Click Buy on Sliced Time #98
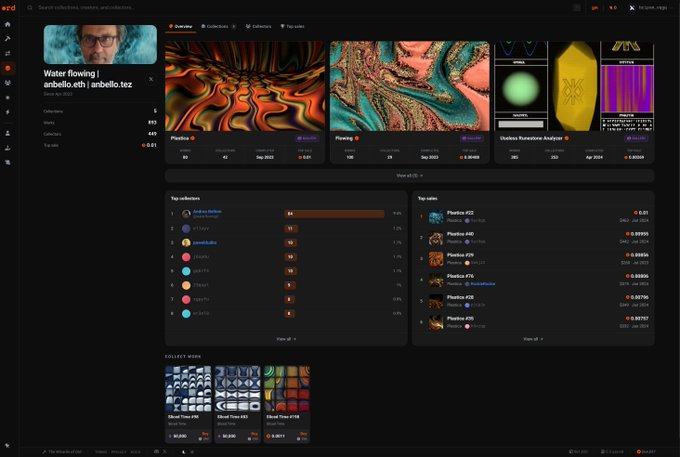Viewport: 680px width, 457px height. pyautogui.click(x=205, y=434)
